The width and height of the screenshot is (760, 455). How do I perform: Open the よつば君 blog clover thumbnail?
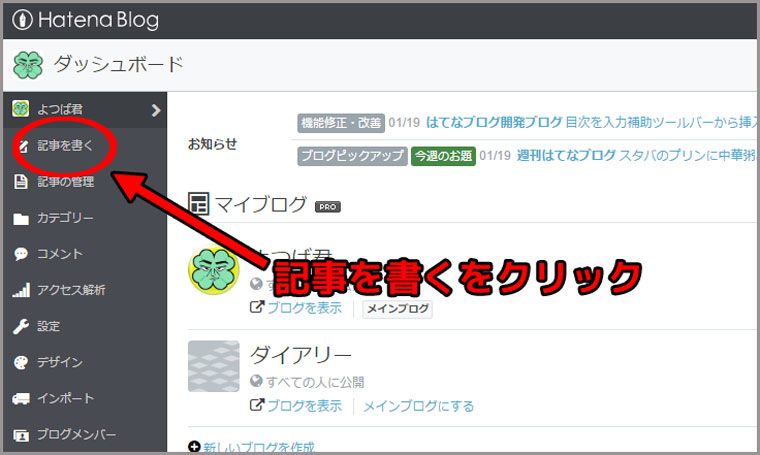[x=214, y=270]
